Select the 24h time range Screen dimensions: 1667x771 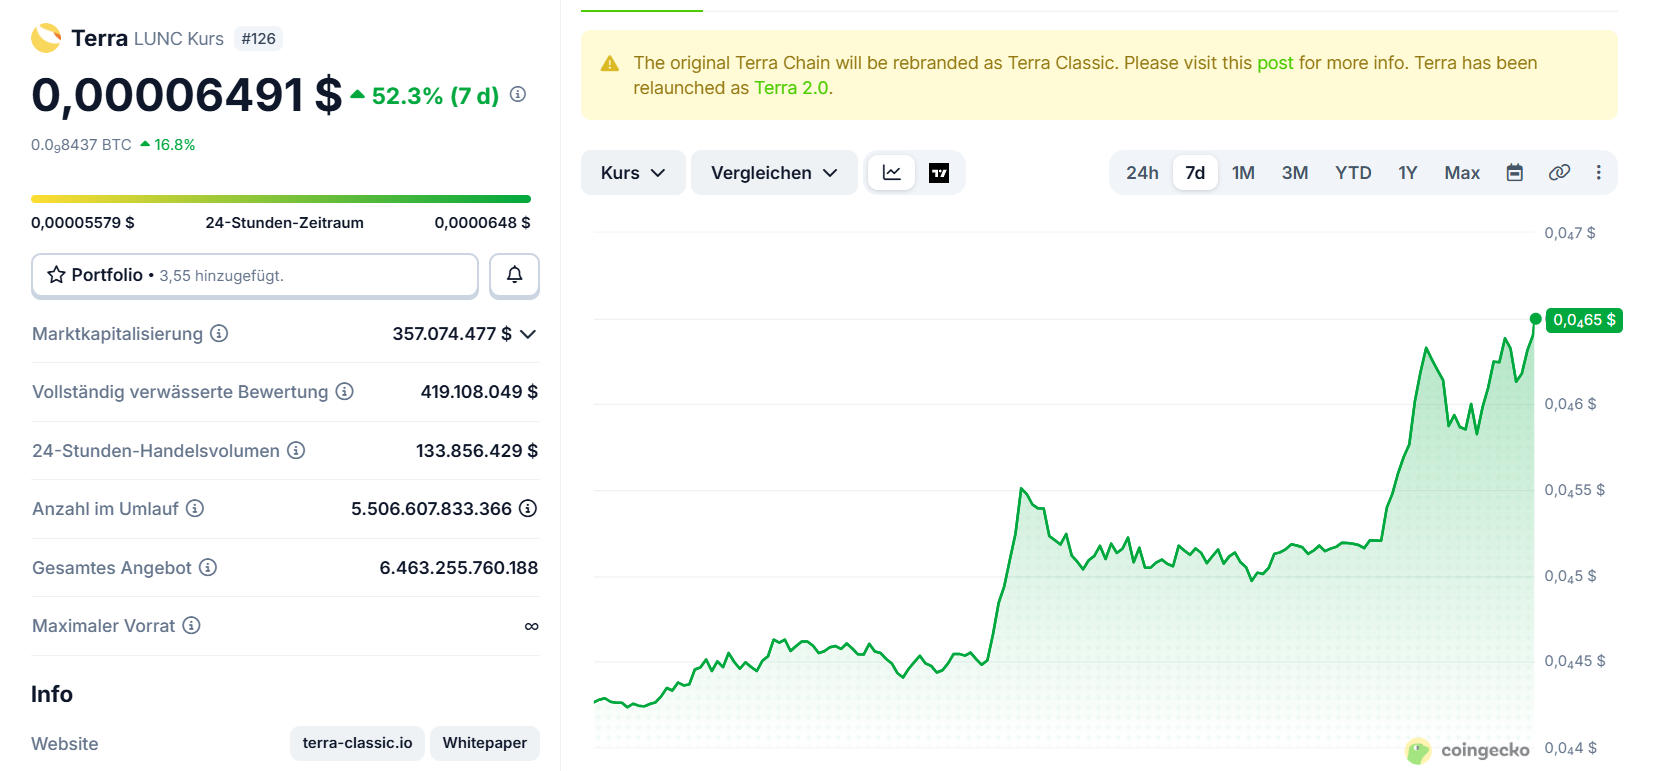pyautogui.click(x=1142, y=173)
